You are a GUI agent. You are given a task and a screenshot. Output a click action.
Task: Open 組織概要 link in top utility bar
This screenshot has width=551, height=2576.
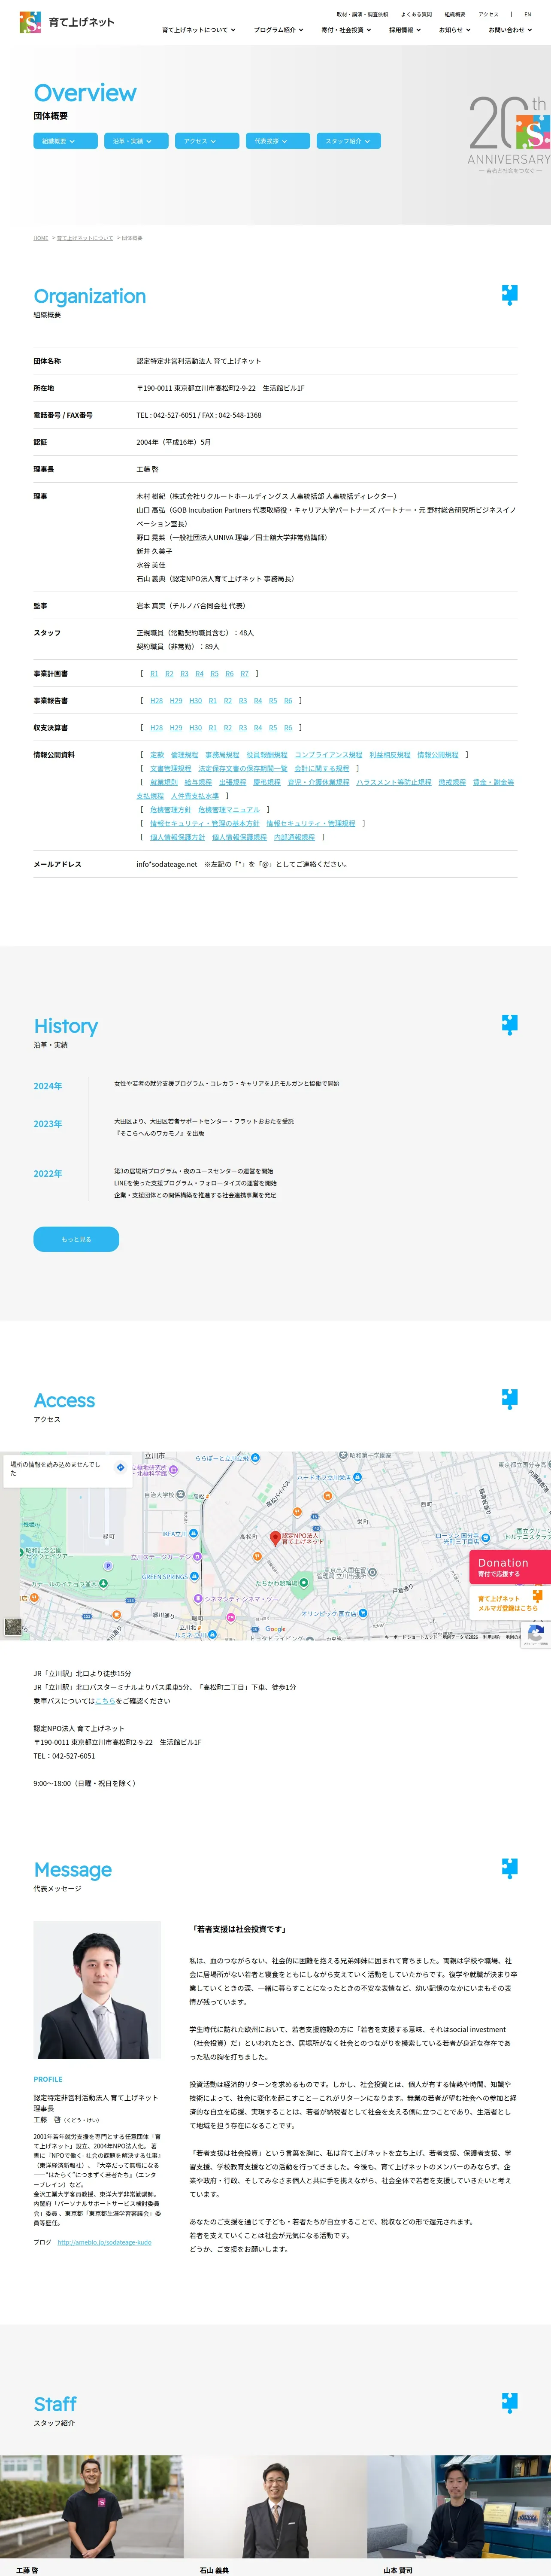pyautogui.click(x=455, y=14)
